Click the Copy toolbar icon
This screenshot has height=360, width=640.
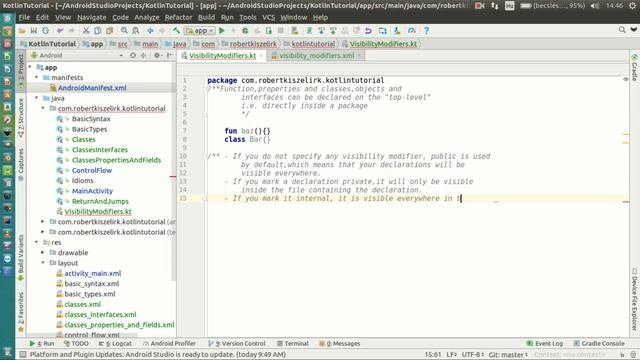coord(98,31)
